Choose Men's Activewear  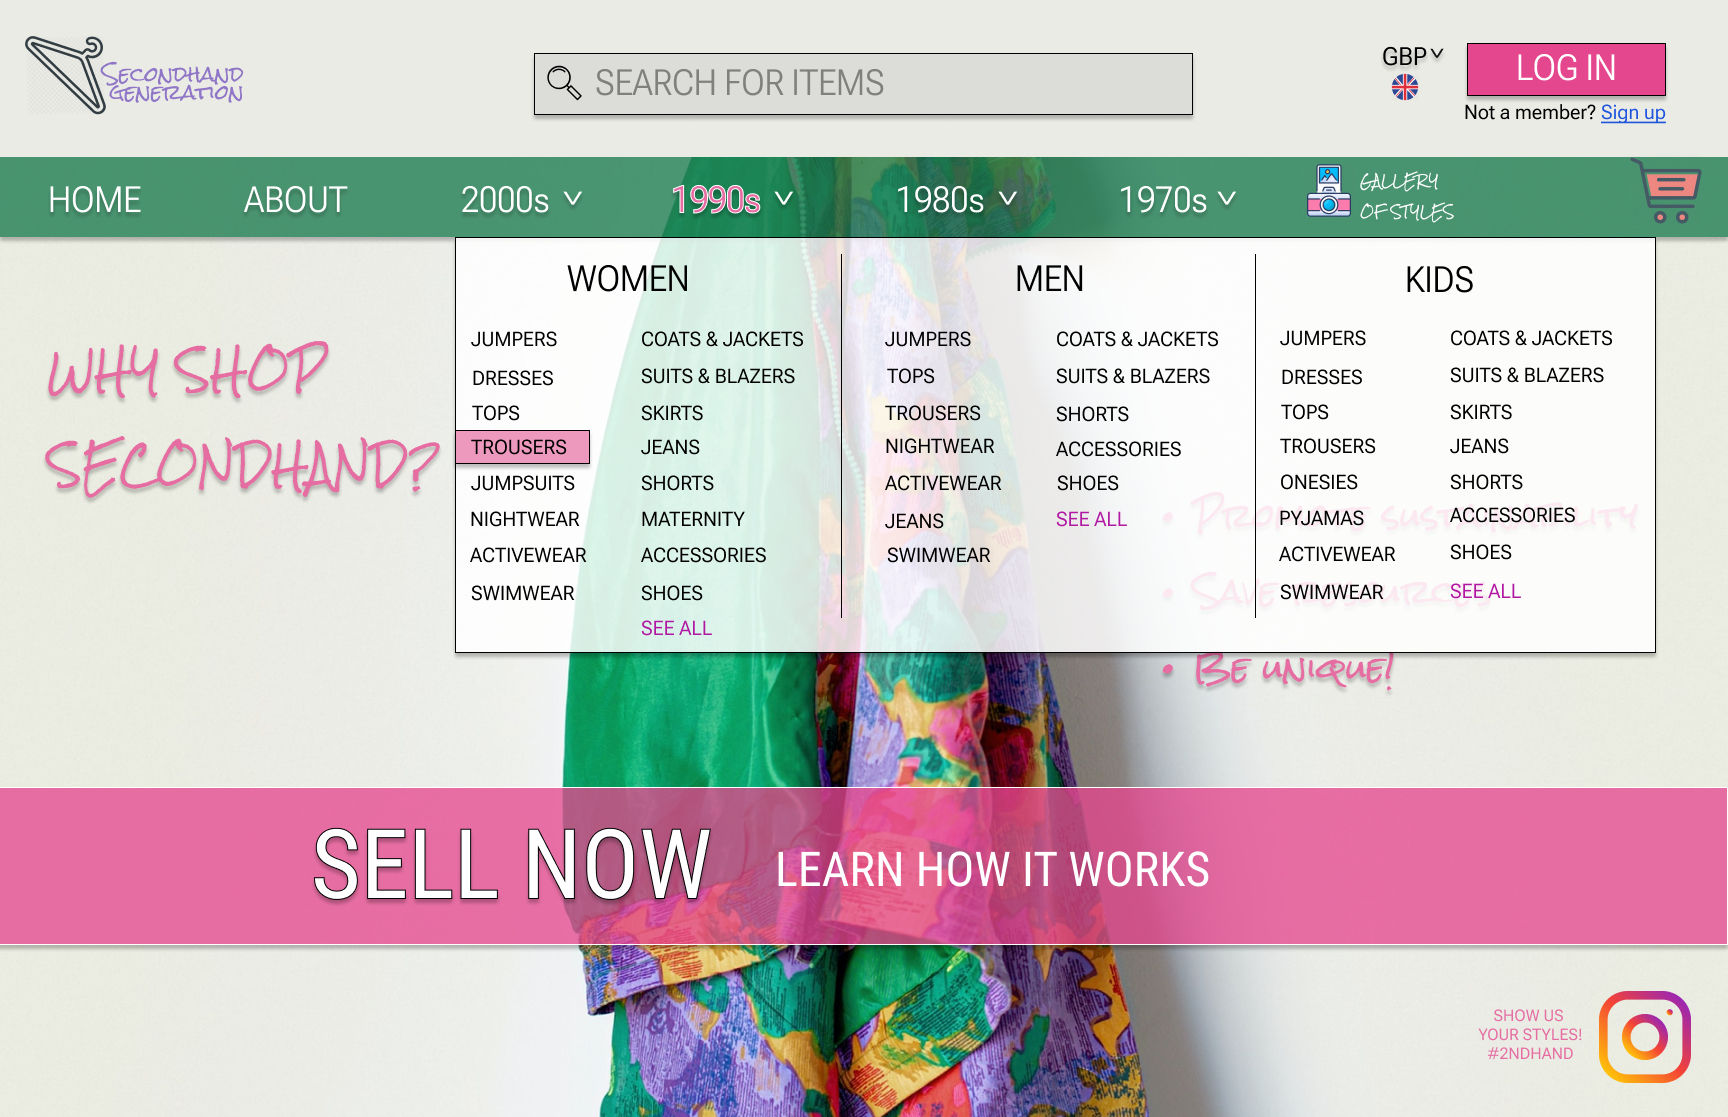point(943,484)
